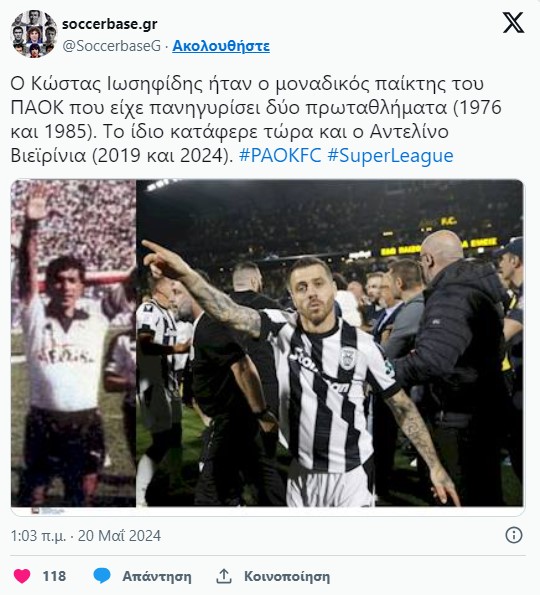The height and width of the screenshot is (595, 540).
Task: Open the tweet timestamp 20 Μαϊ 2024
Action: (x=119, y=536)
